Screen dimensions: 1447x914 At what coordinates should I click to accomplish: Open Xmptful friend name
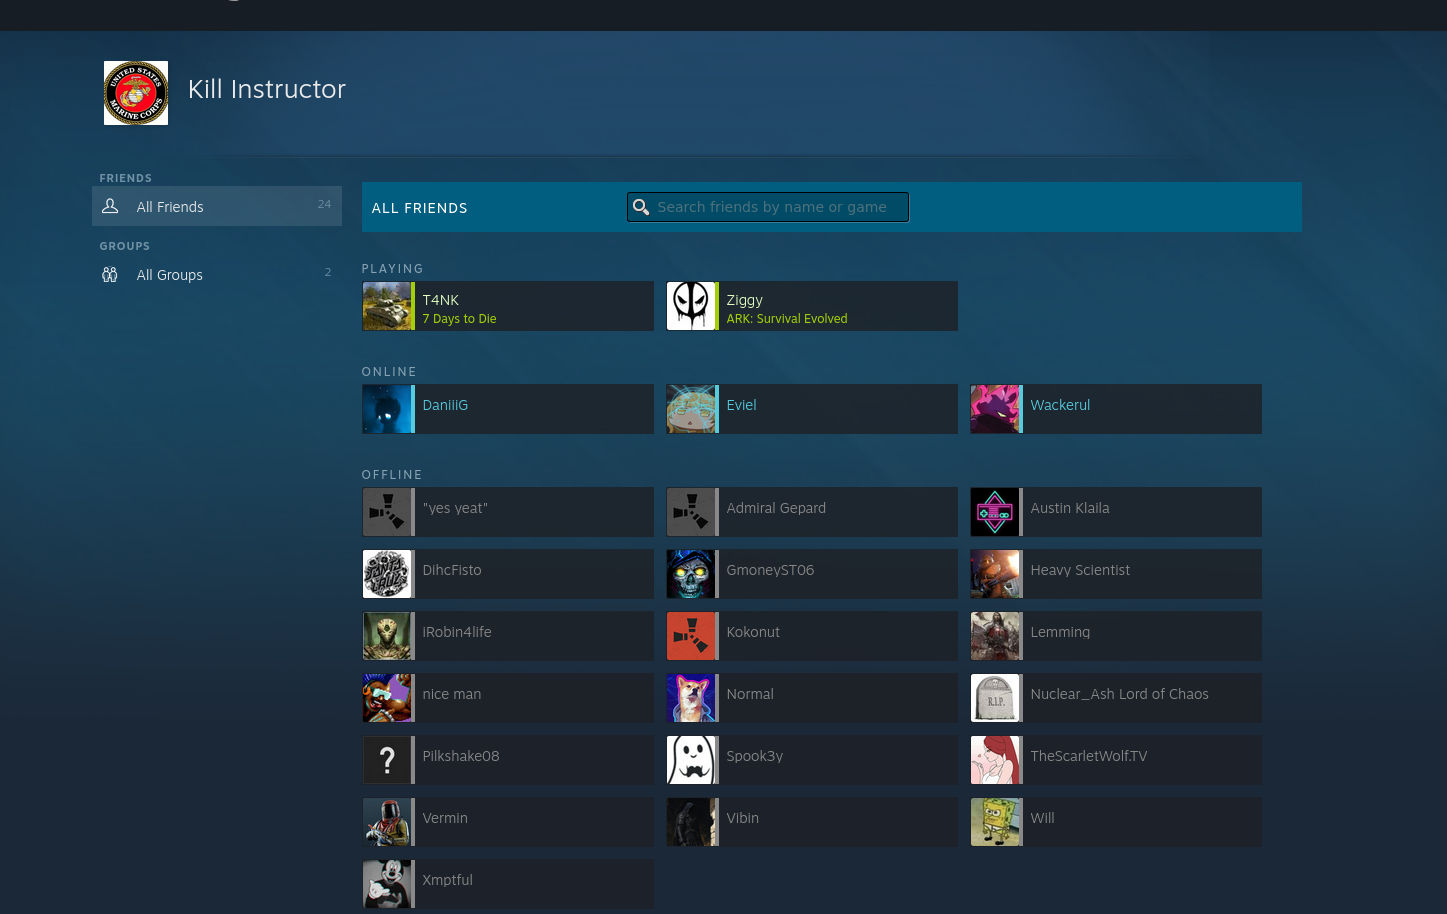pos(447,880)
